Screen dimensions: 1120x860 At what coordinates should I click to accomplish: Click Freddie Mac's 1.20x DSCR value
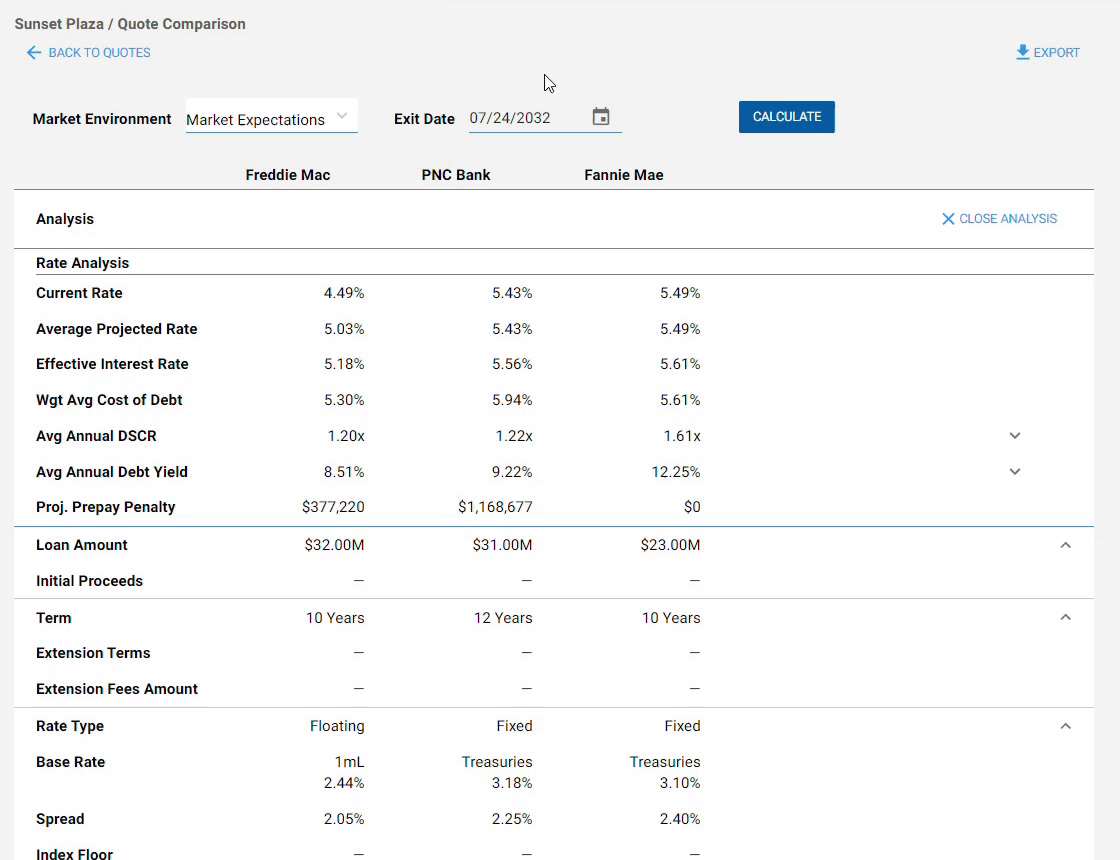(346, 436)
